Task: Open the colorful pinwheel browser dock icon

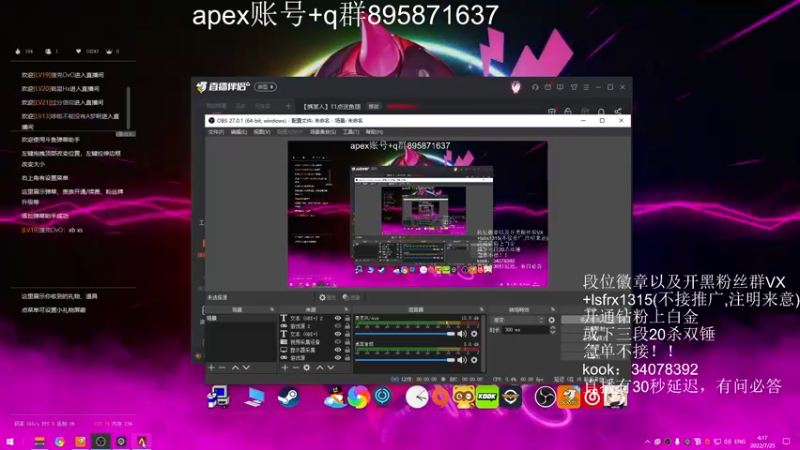Action: [x=359, y=396]
